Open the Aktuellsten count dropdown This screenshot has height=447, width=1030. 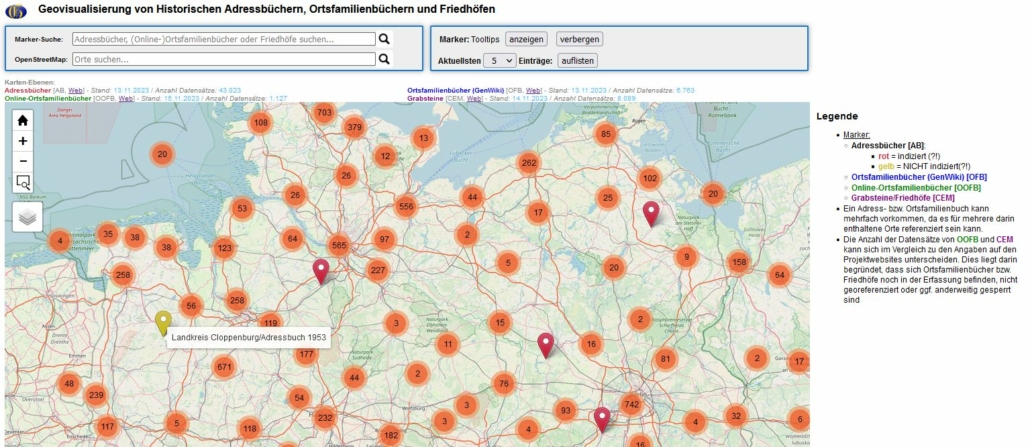tap(498, 61)
